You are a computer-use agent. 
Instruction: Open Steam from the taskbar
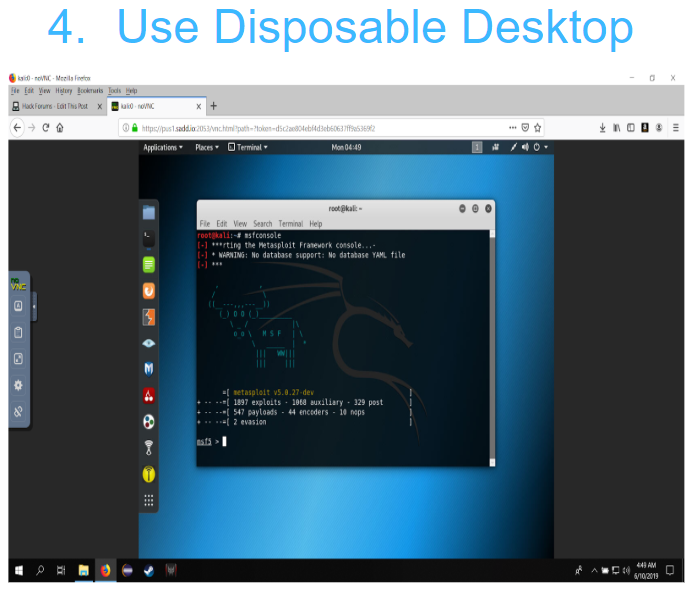tap(149, 571)
